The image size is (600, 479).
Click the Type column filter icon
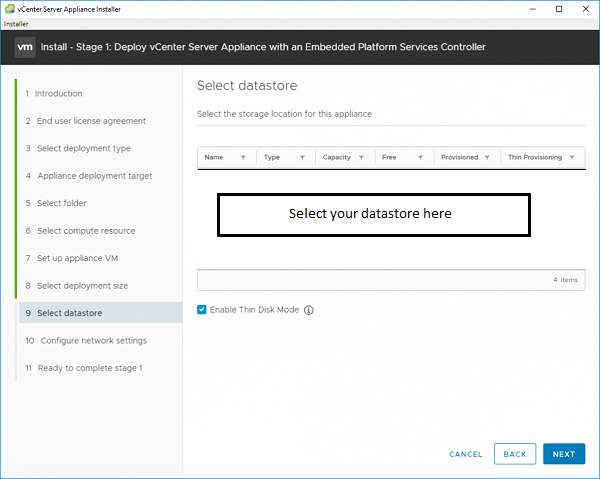pyautogui.click(x=302, y=158)
